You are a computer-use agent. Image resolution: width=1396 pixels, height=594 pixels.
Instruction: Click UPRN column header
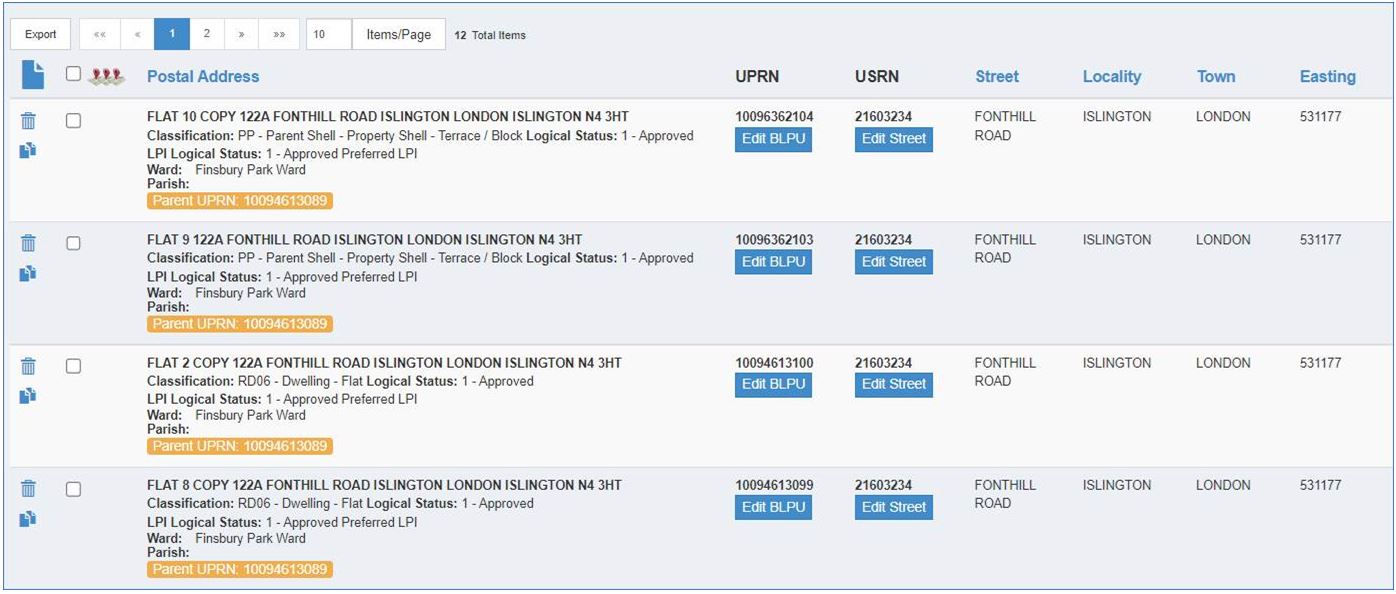pos(757,76)
